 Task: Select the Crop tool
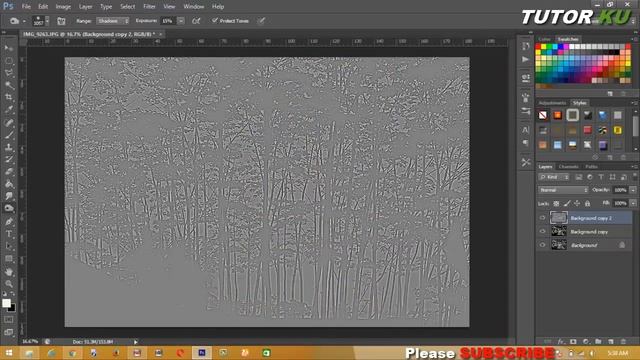[9, 97]
